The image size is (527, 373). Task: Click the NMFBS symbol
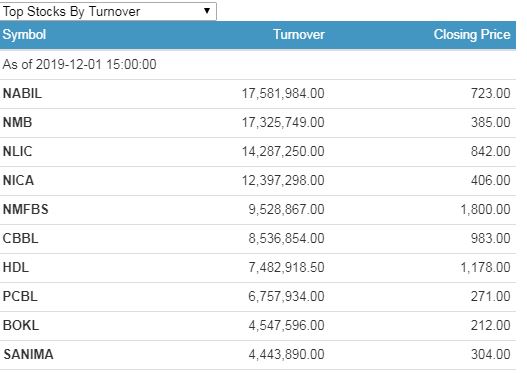click(x=26, y=209)
